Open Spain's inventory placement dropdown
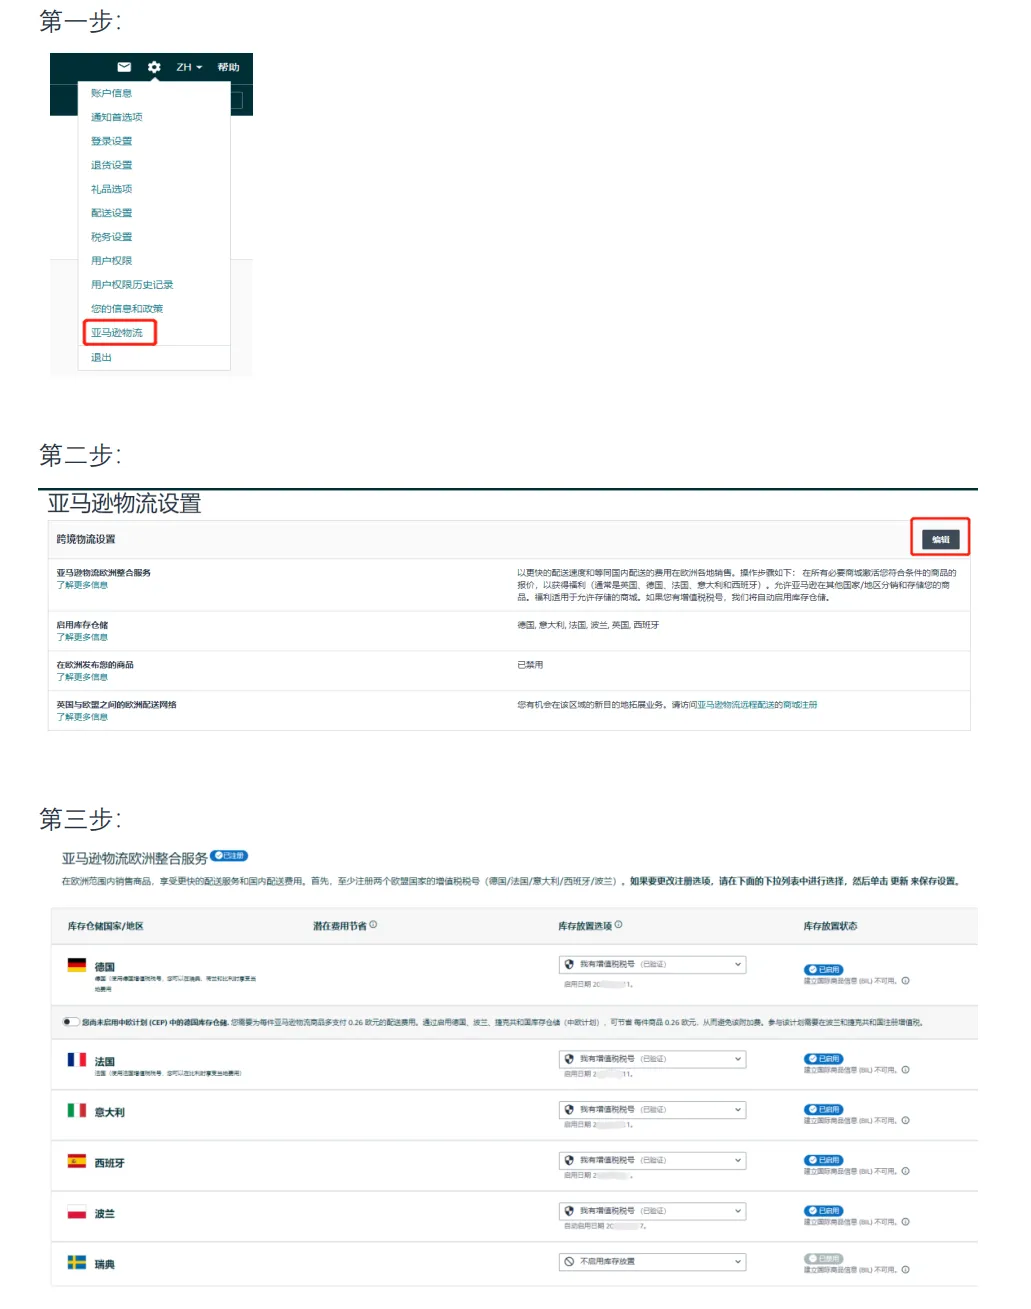Viewport: 1031px width, 1309px height. click(652, 1161)
